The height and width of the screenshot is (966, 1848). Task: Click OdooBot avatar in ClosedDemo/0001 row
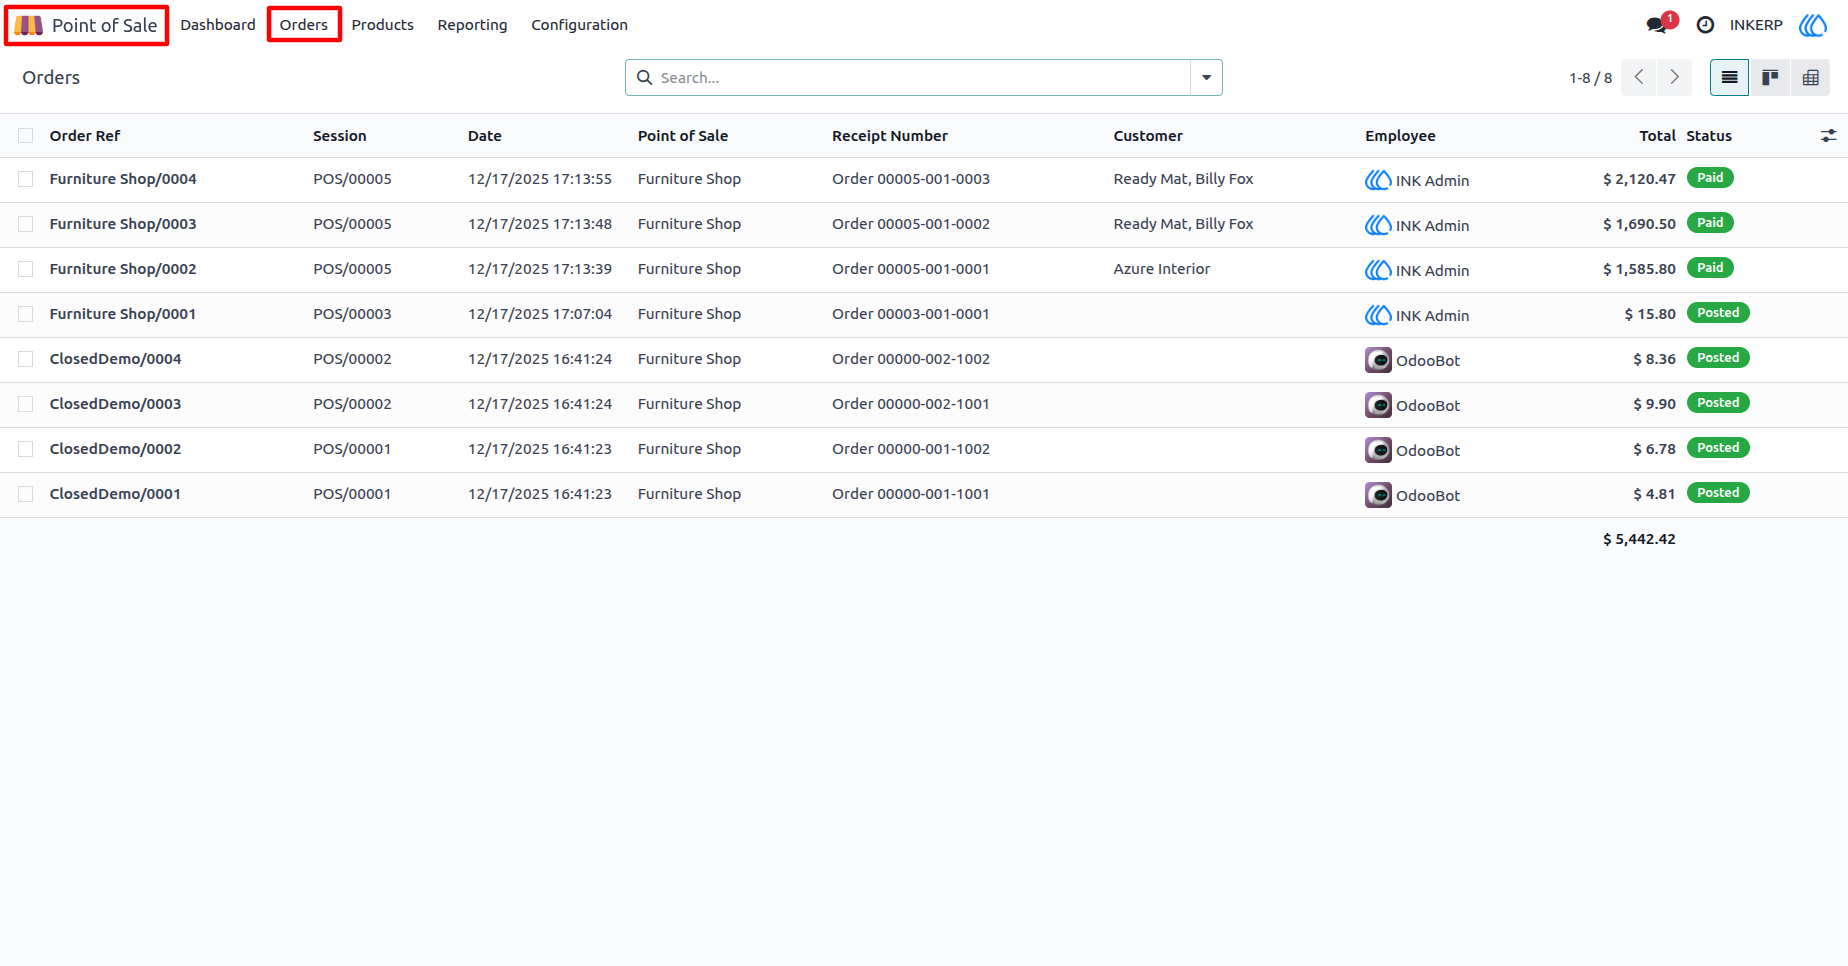point(1378,495)
